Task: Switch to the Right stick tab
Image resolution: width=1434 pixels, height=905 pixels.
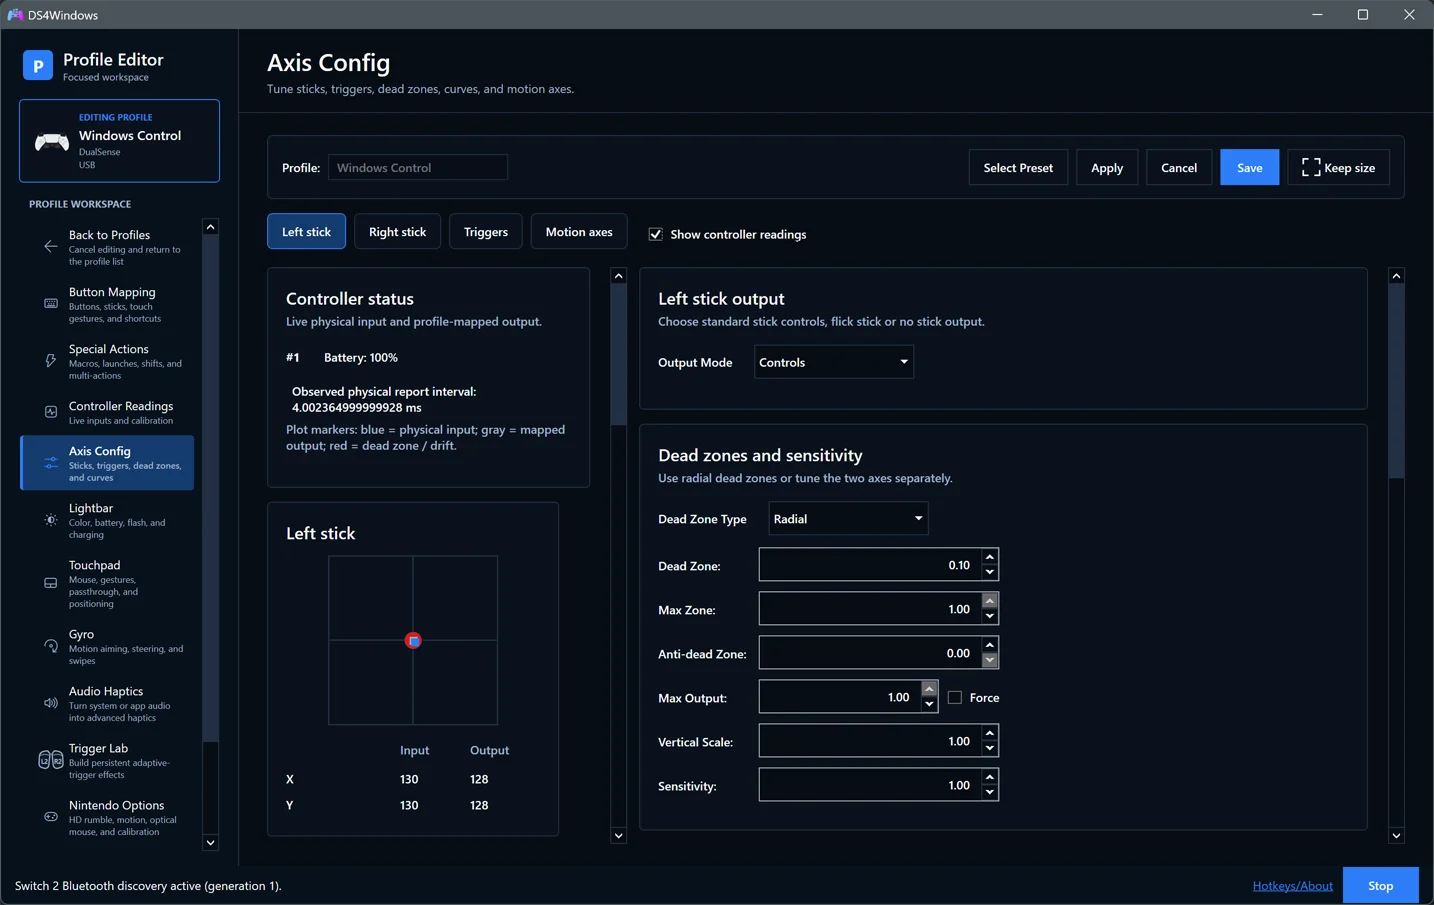Action: (x=397, y=232)
